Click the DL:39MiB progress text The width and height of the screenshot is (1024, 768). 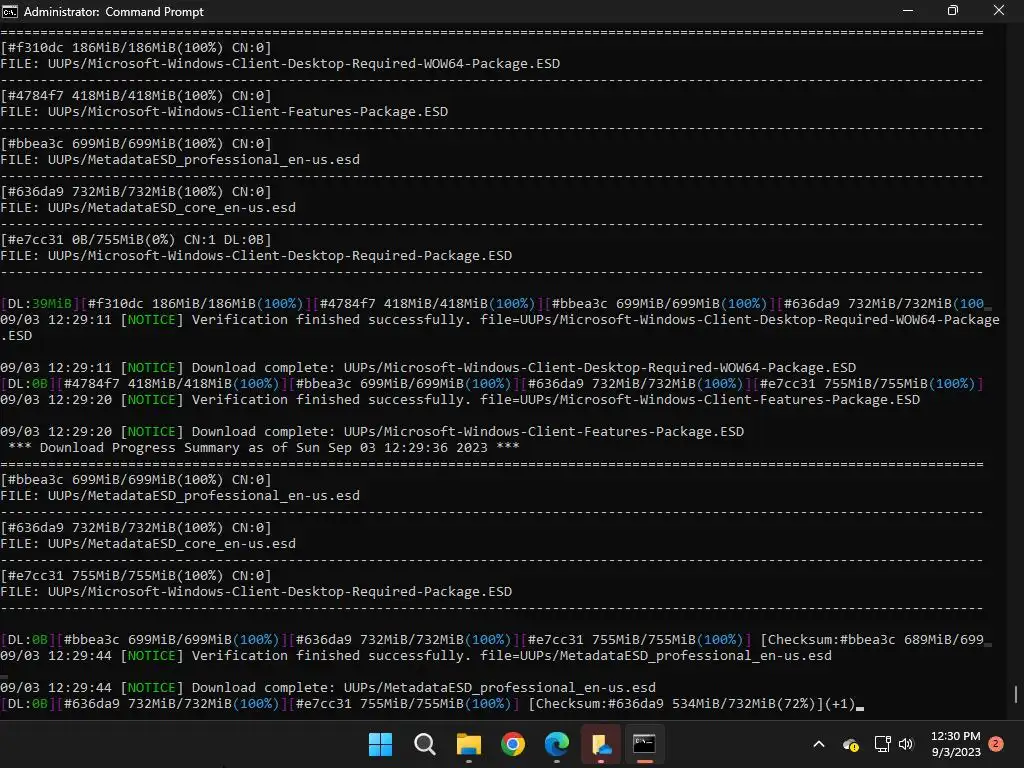coord(40,304)
